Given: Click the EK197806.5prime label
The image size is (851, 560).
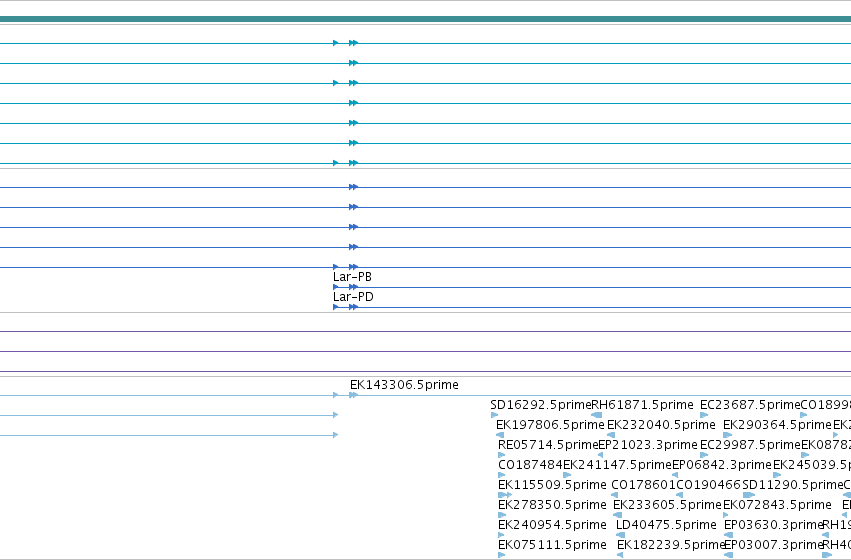Looking at the screenshot, I should point(550,425).
